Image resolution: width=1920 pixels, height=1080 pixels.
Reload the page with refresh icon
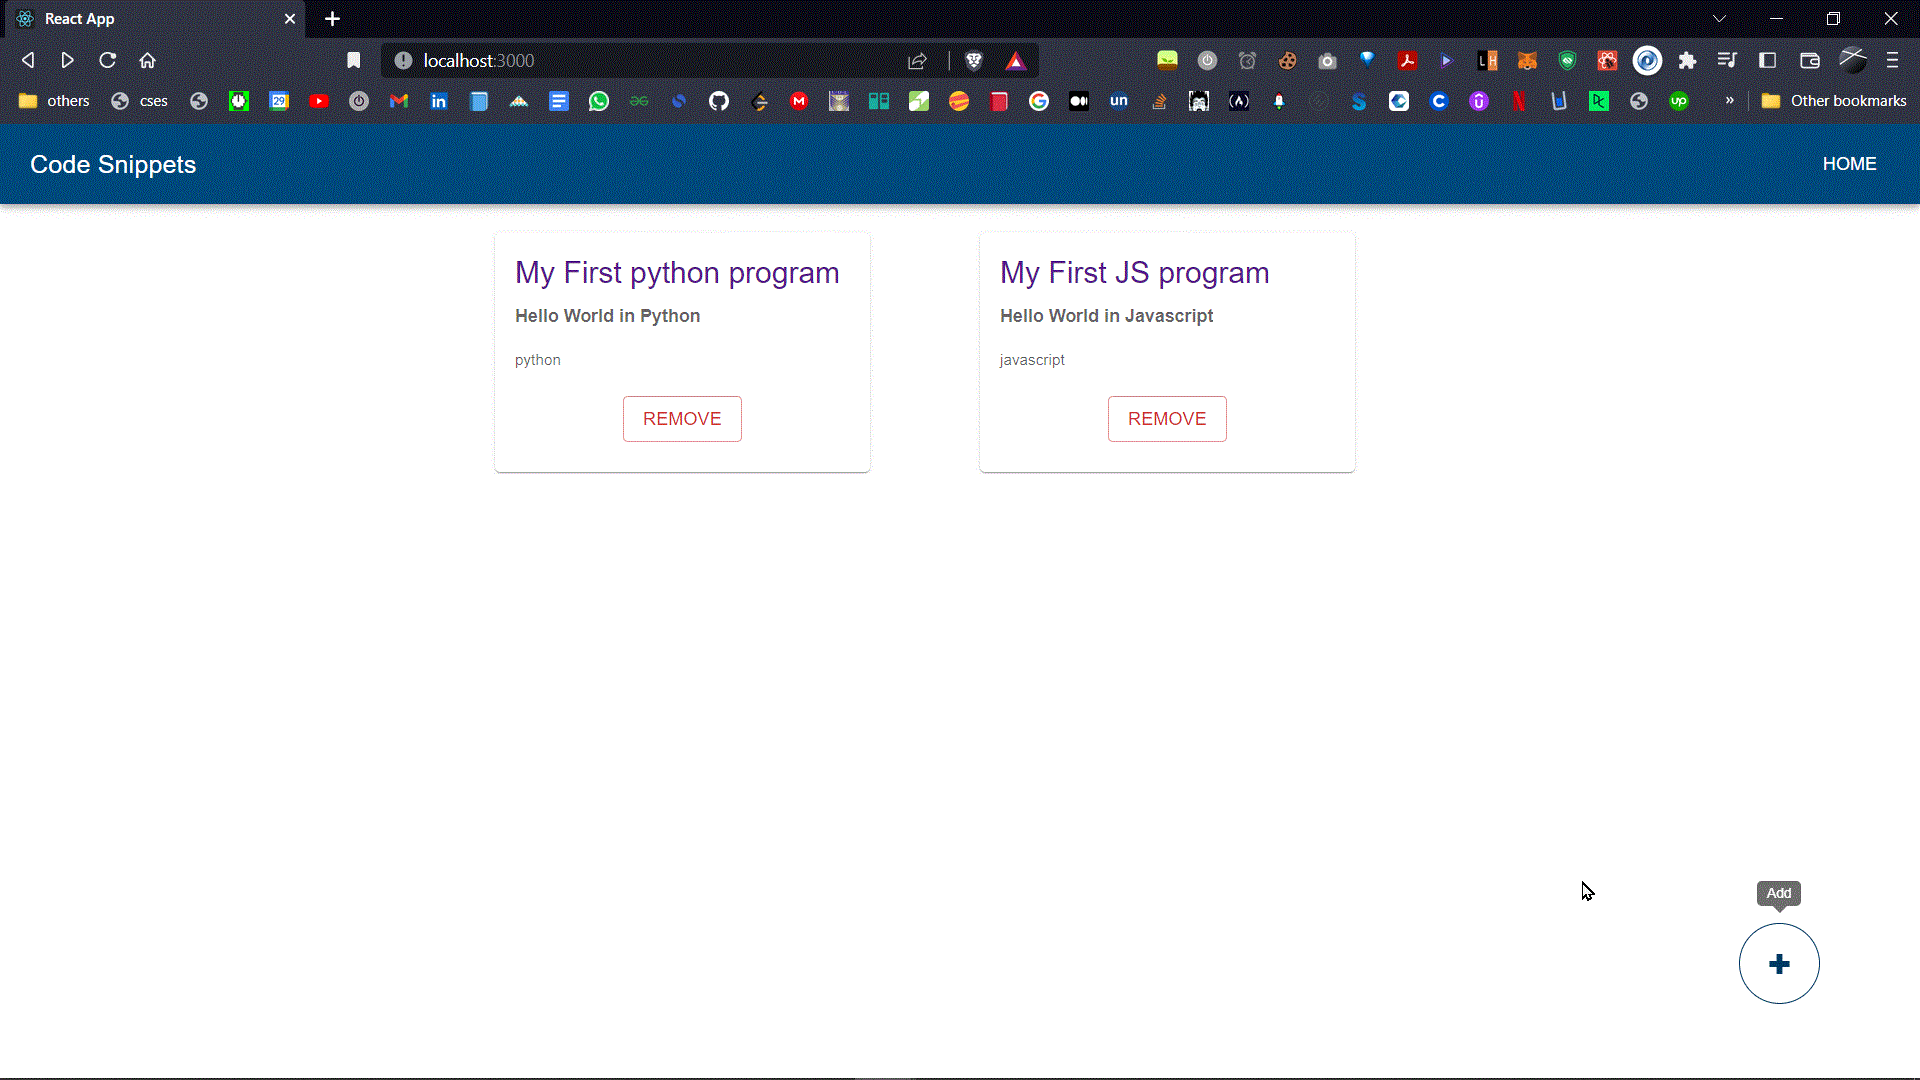click(108, 61)
